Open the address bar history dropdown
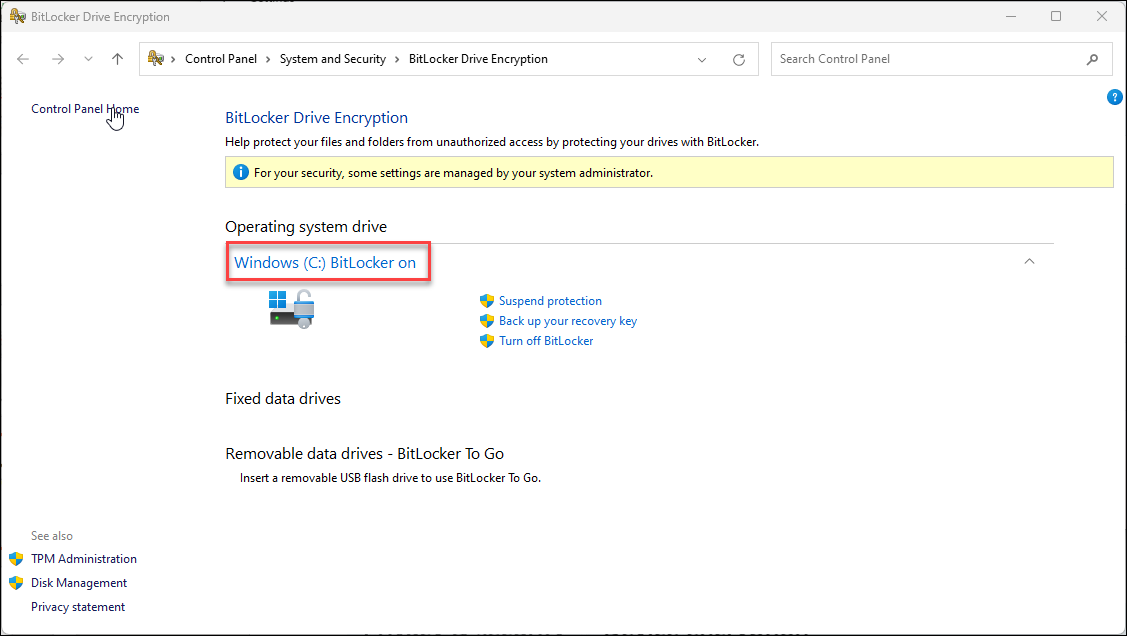The width and height of the screenshot is (1127, 636). click(x=701, y=59)
